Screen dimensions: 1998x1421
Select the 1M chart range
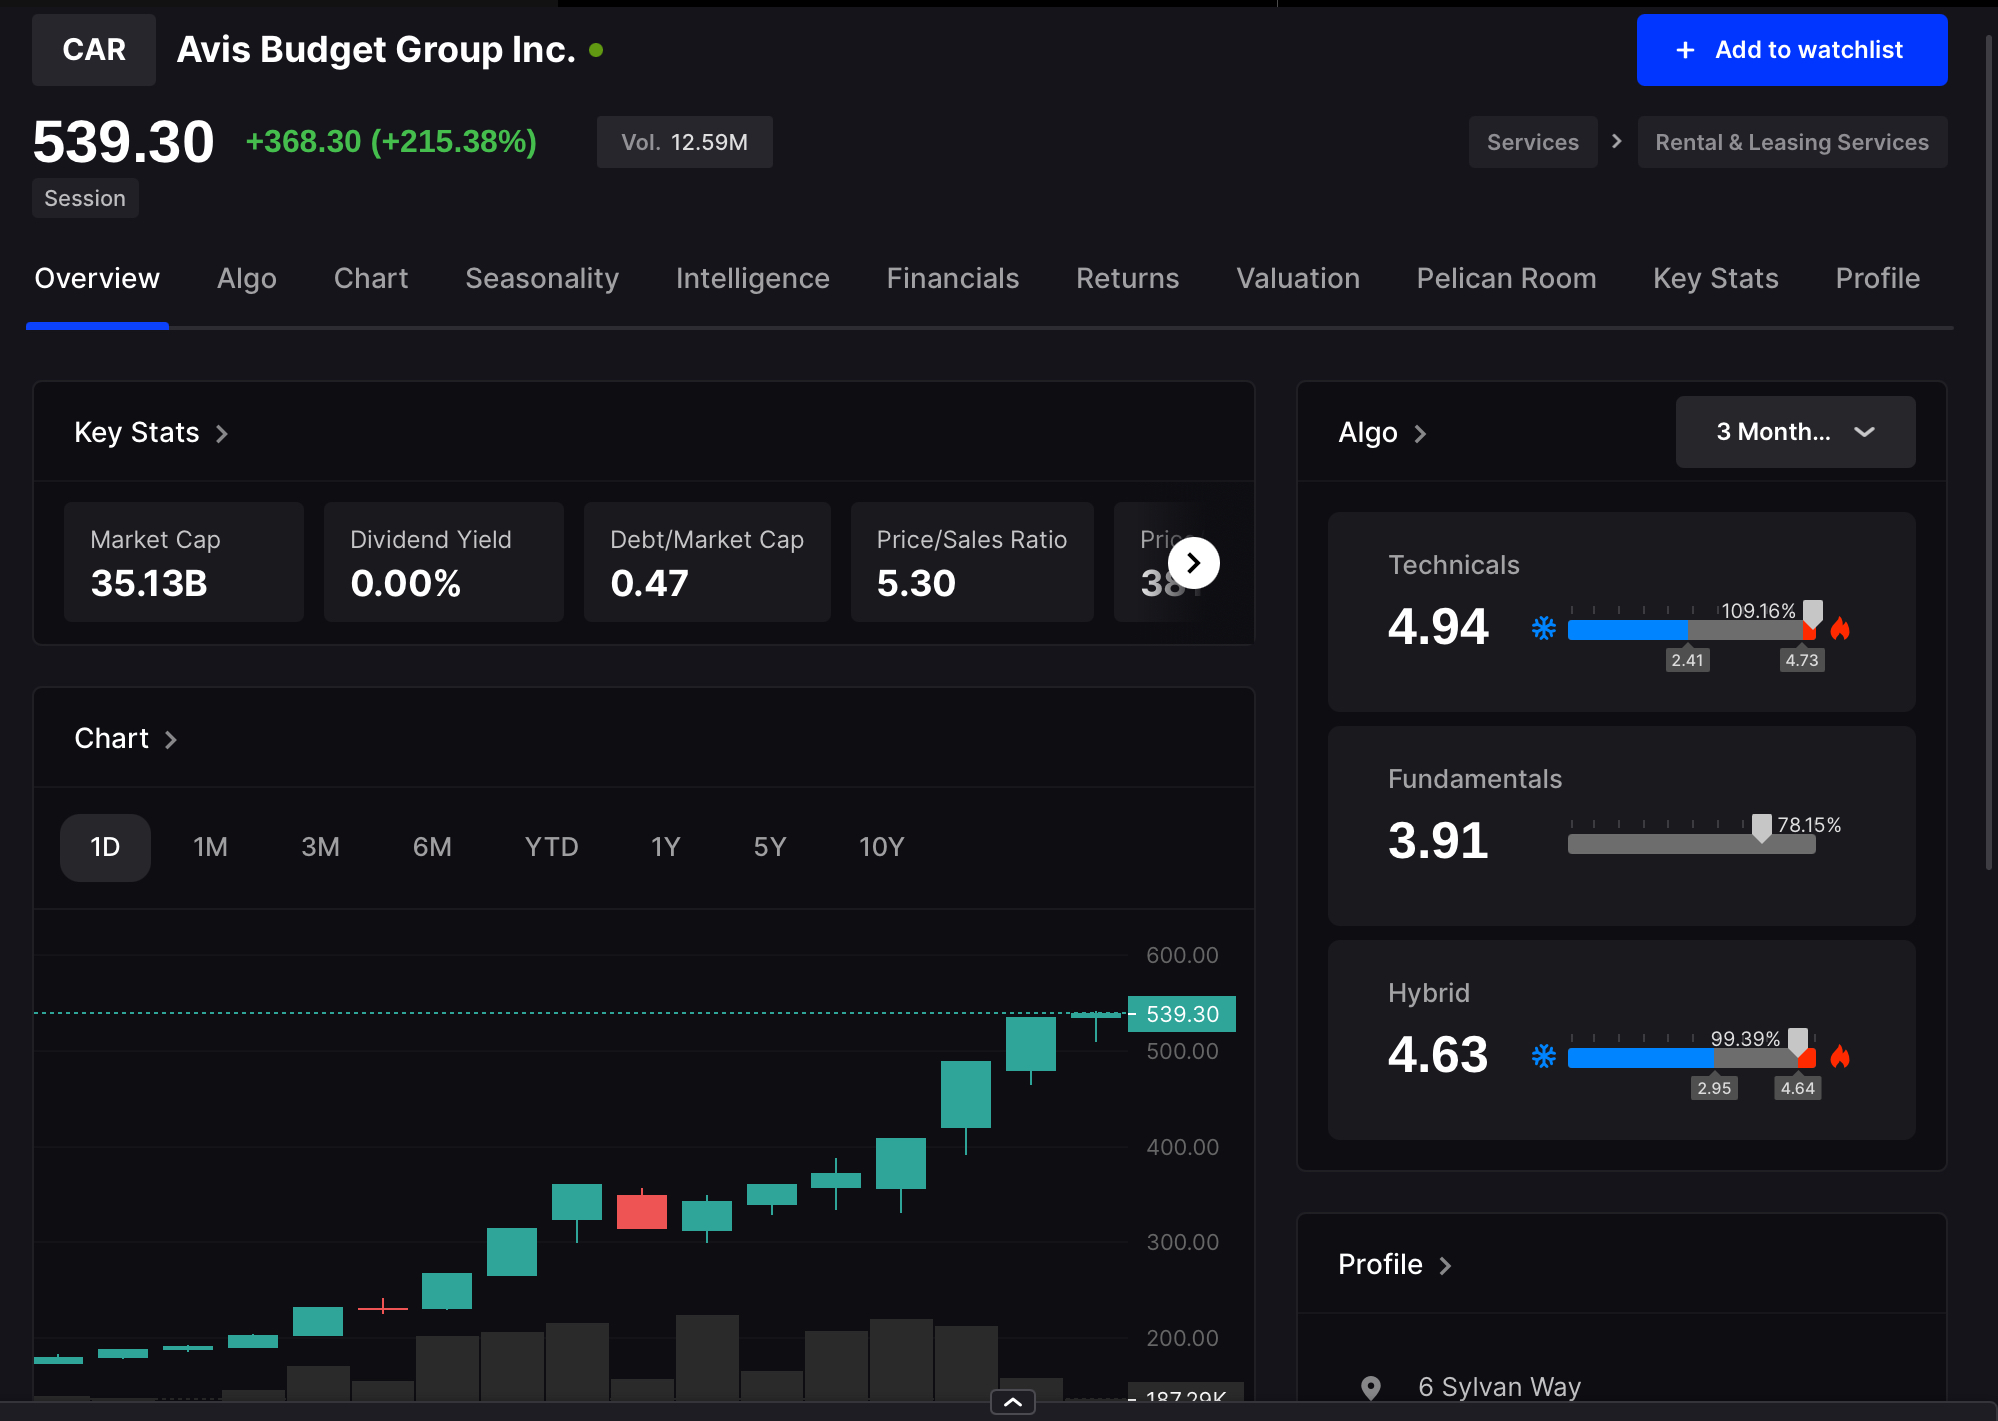[210, 847]
